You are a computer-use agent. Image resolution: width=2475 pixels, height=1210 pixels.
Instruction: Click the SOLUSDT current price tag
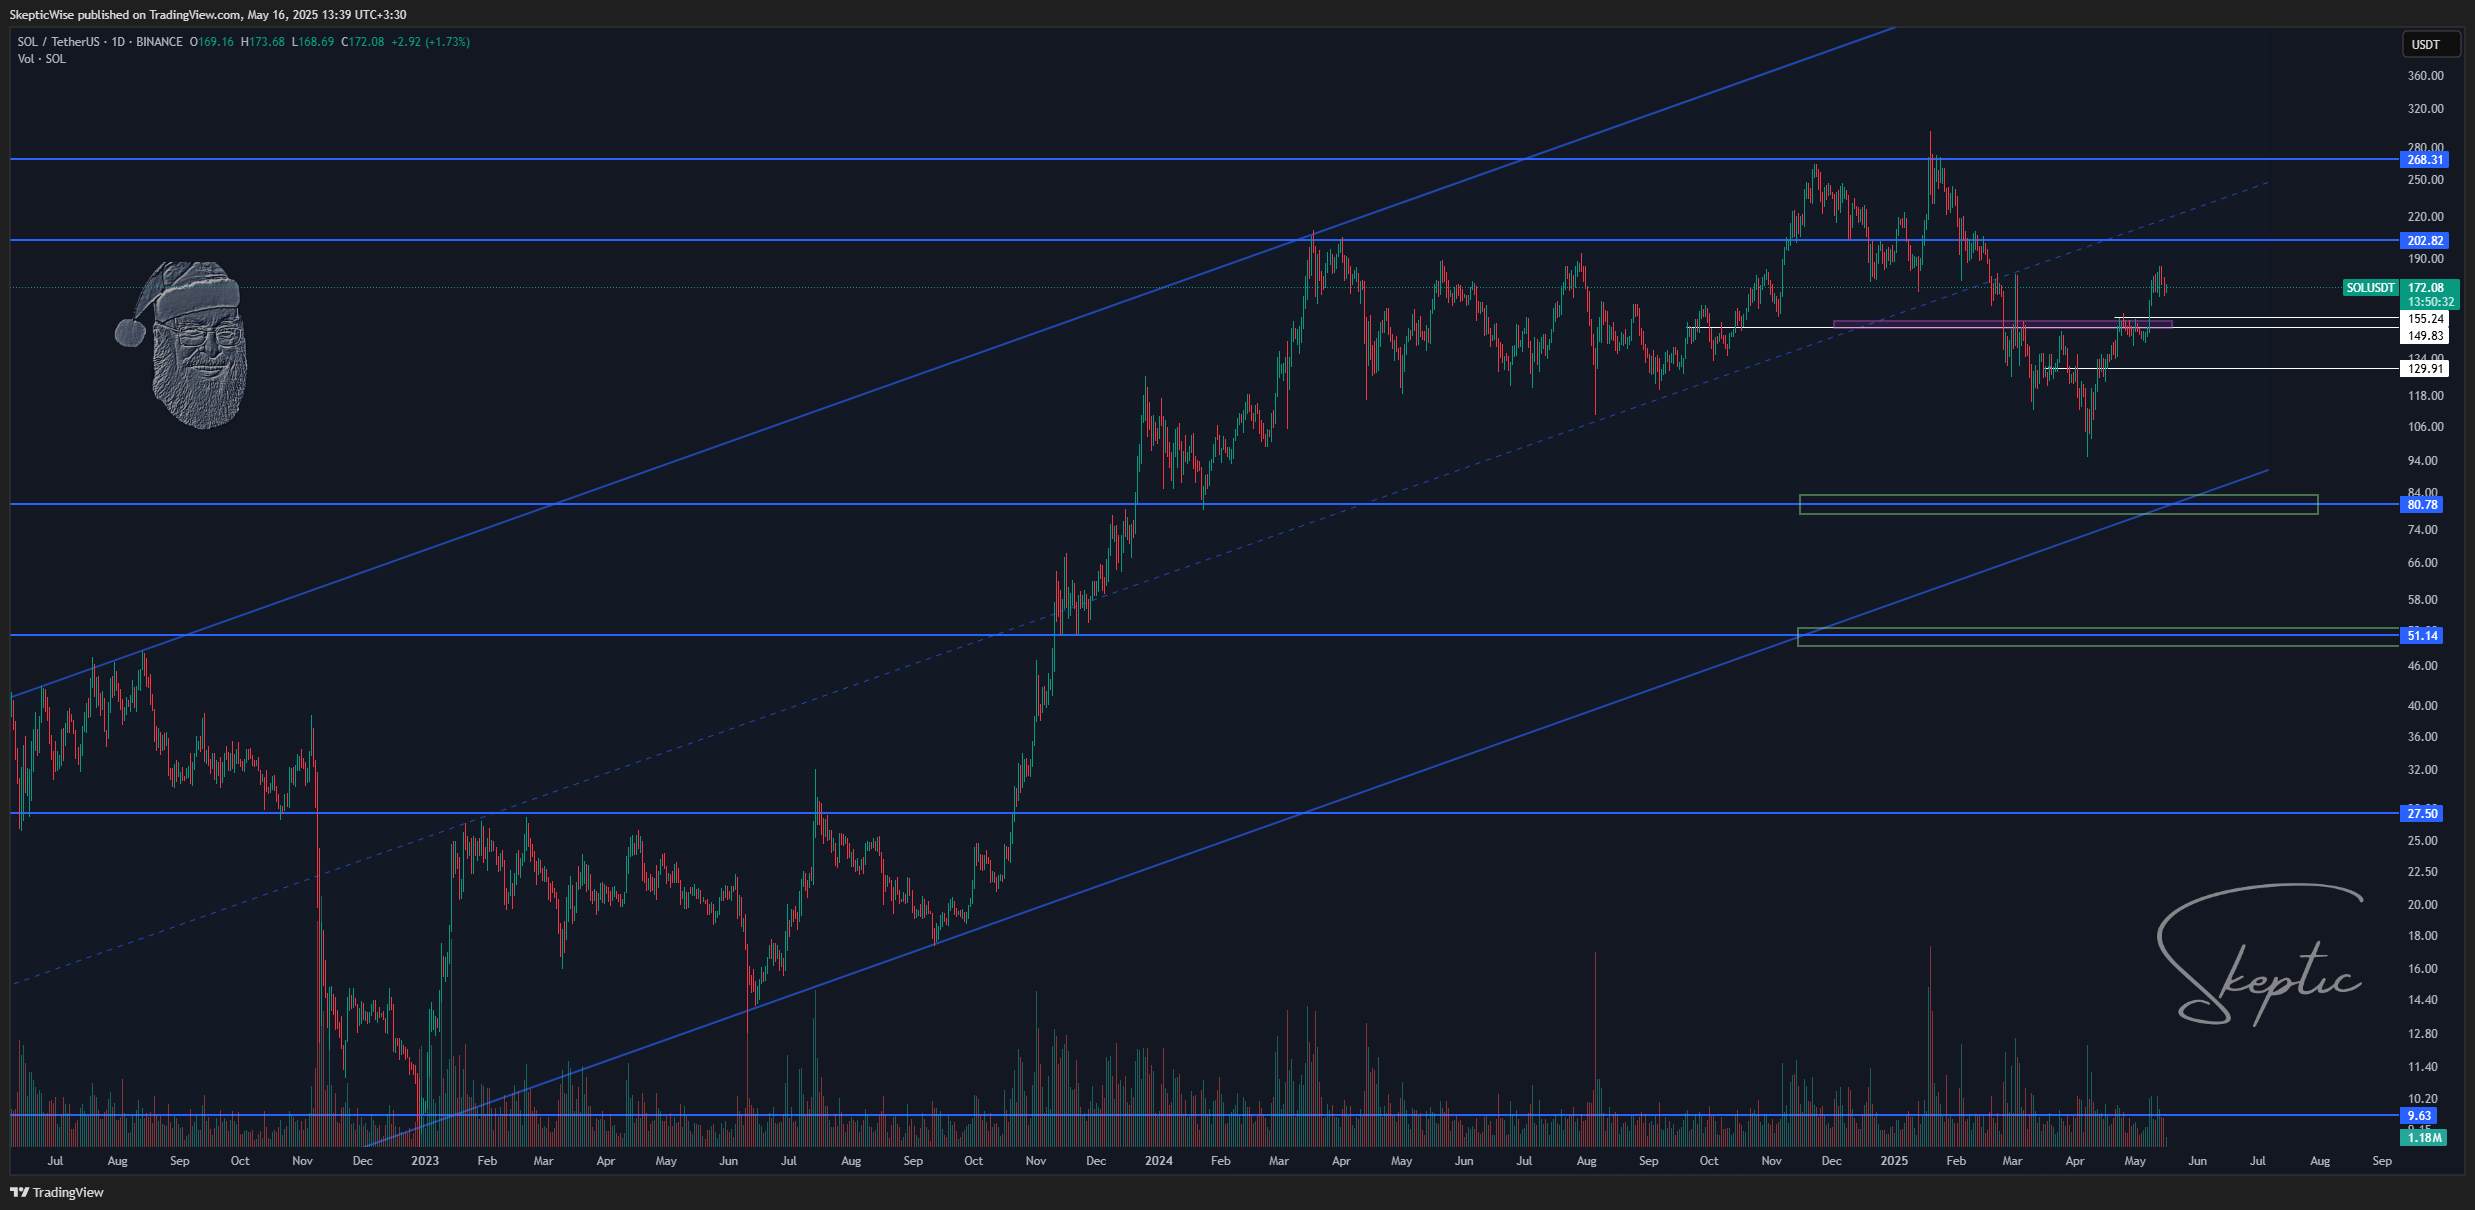click(x=2370, y=288)
